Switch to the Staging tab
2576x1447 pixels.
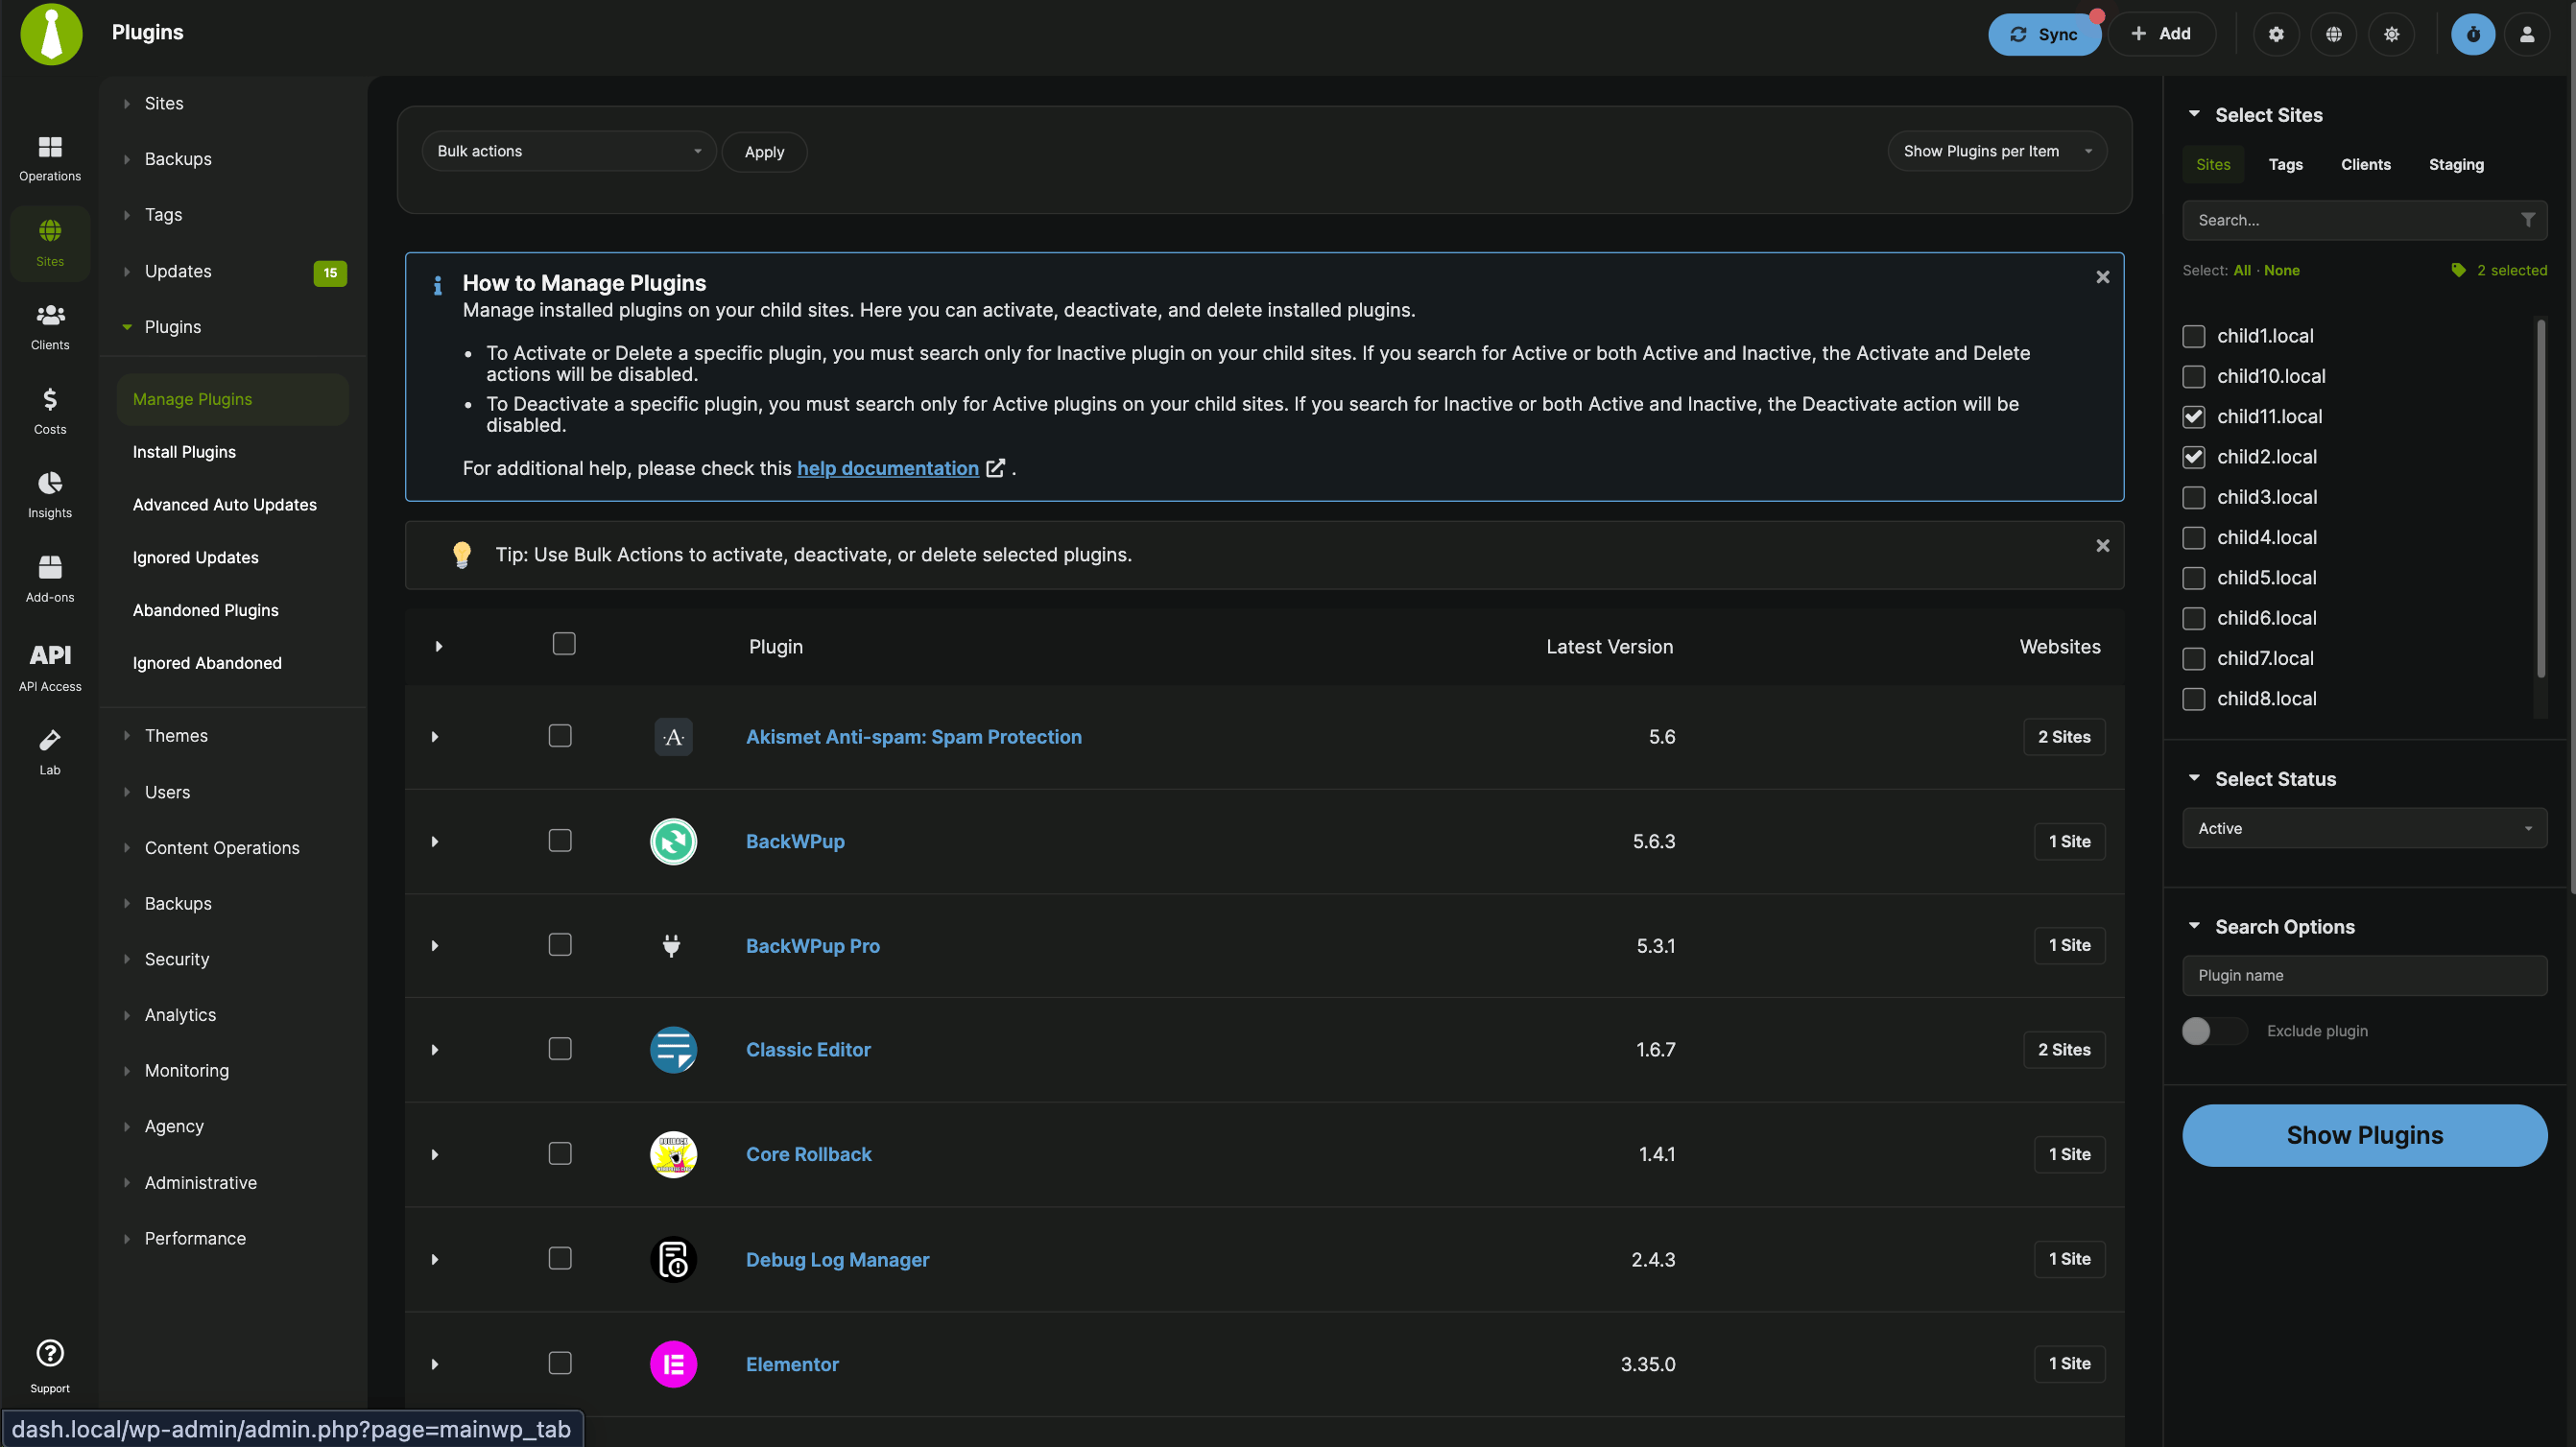tap(2456, 165)
